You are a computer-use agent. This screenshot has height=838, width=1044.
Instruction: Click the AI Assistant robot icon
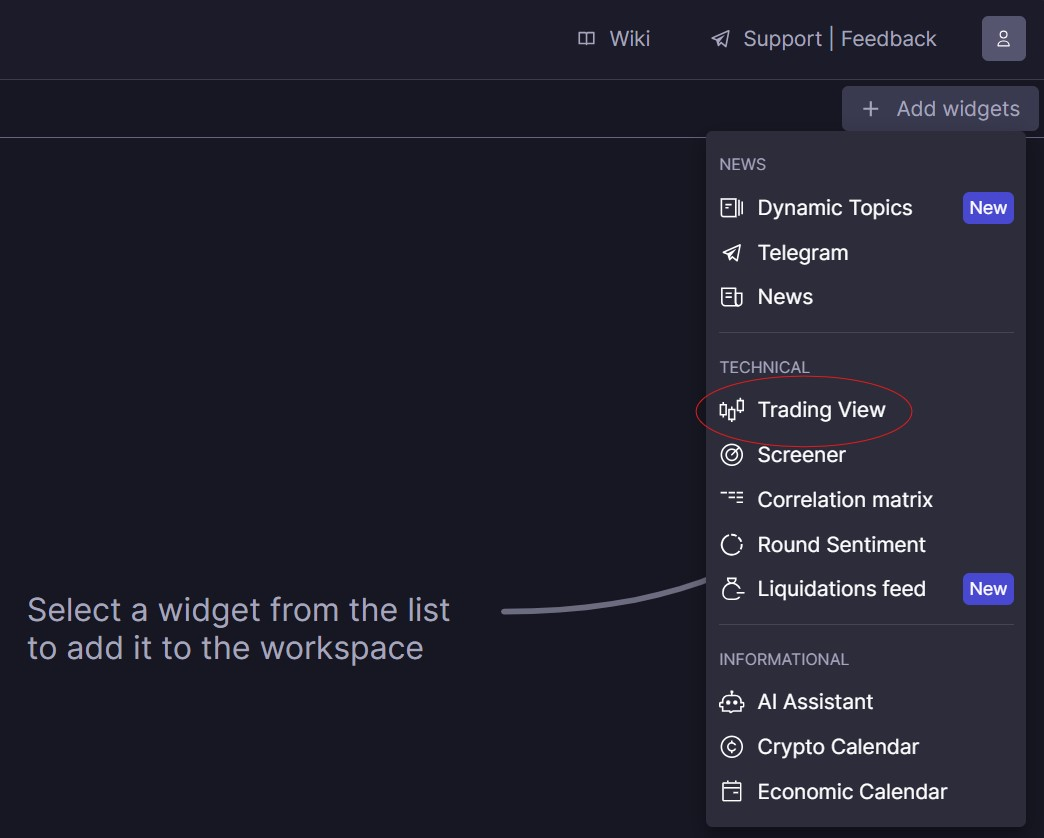[732, 702]
